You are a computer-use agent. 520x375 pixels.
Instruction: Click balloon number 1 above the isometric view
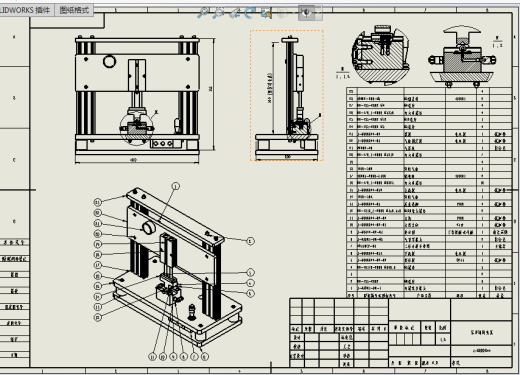[176, 186]
